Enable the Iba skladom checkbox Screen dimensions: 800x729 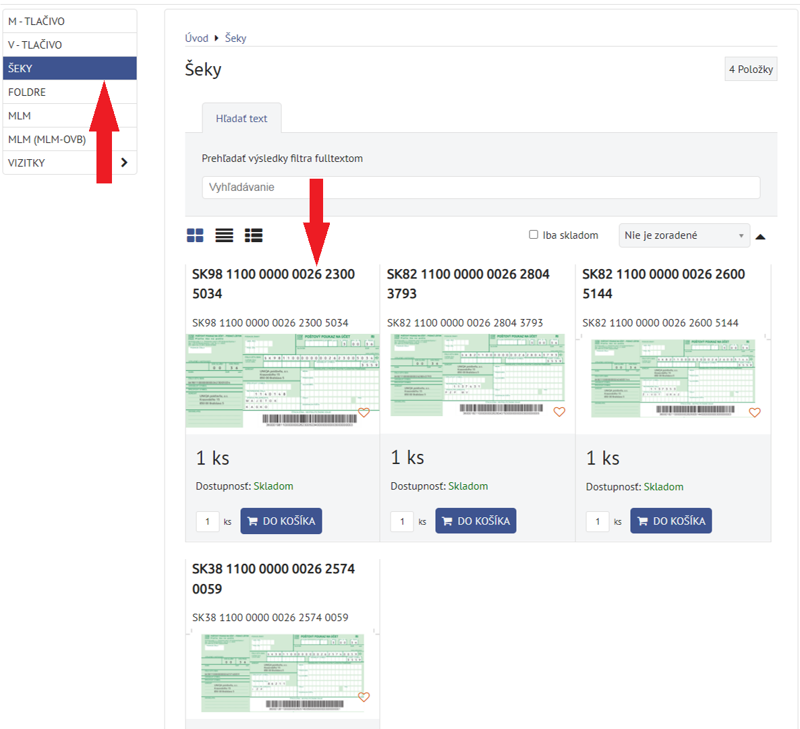coord(533,236)
